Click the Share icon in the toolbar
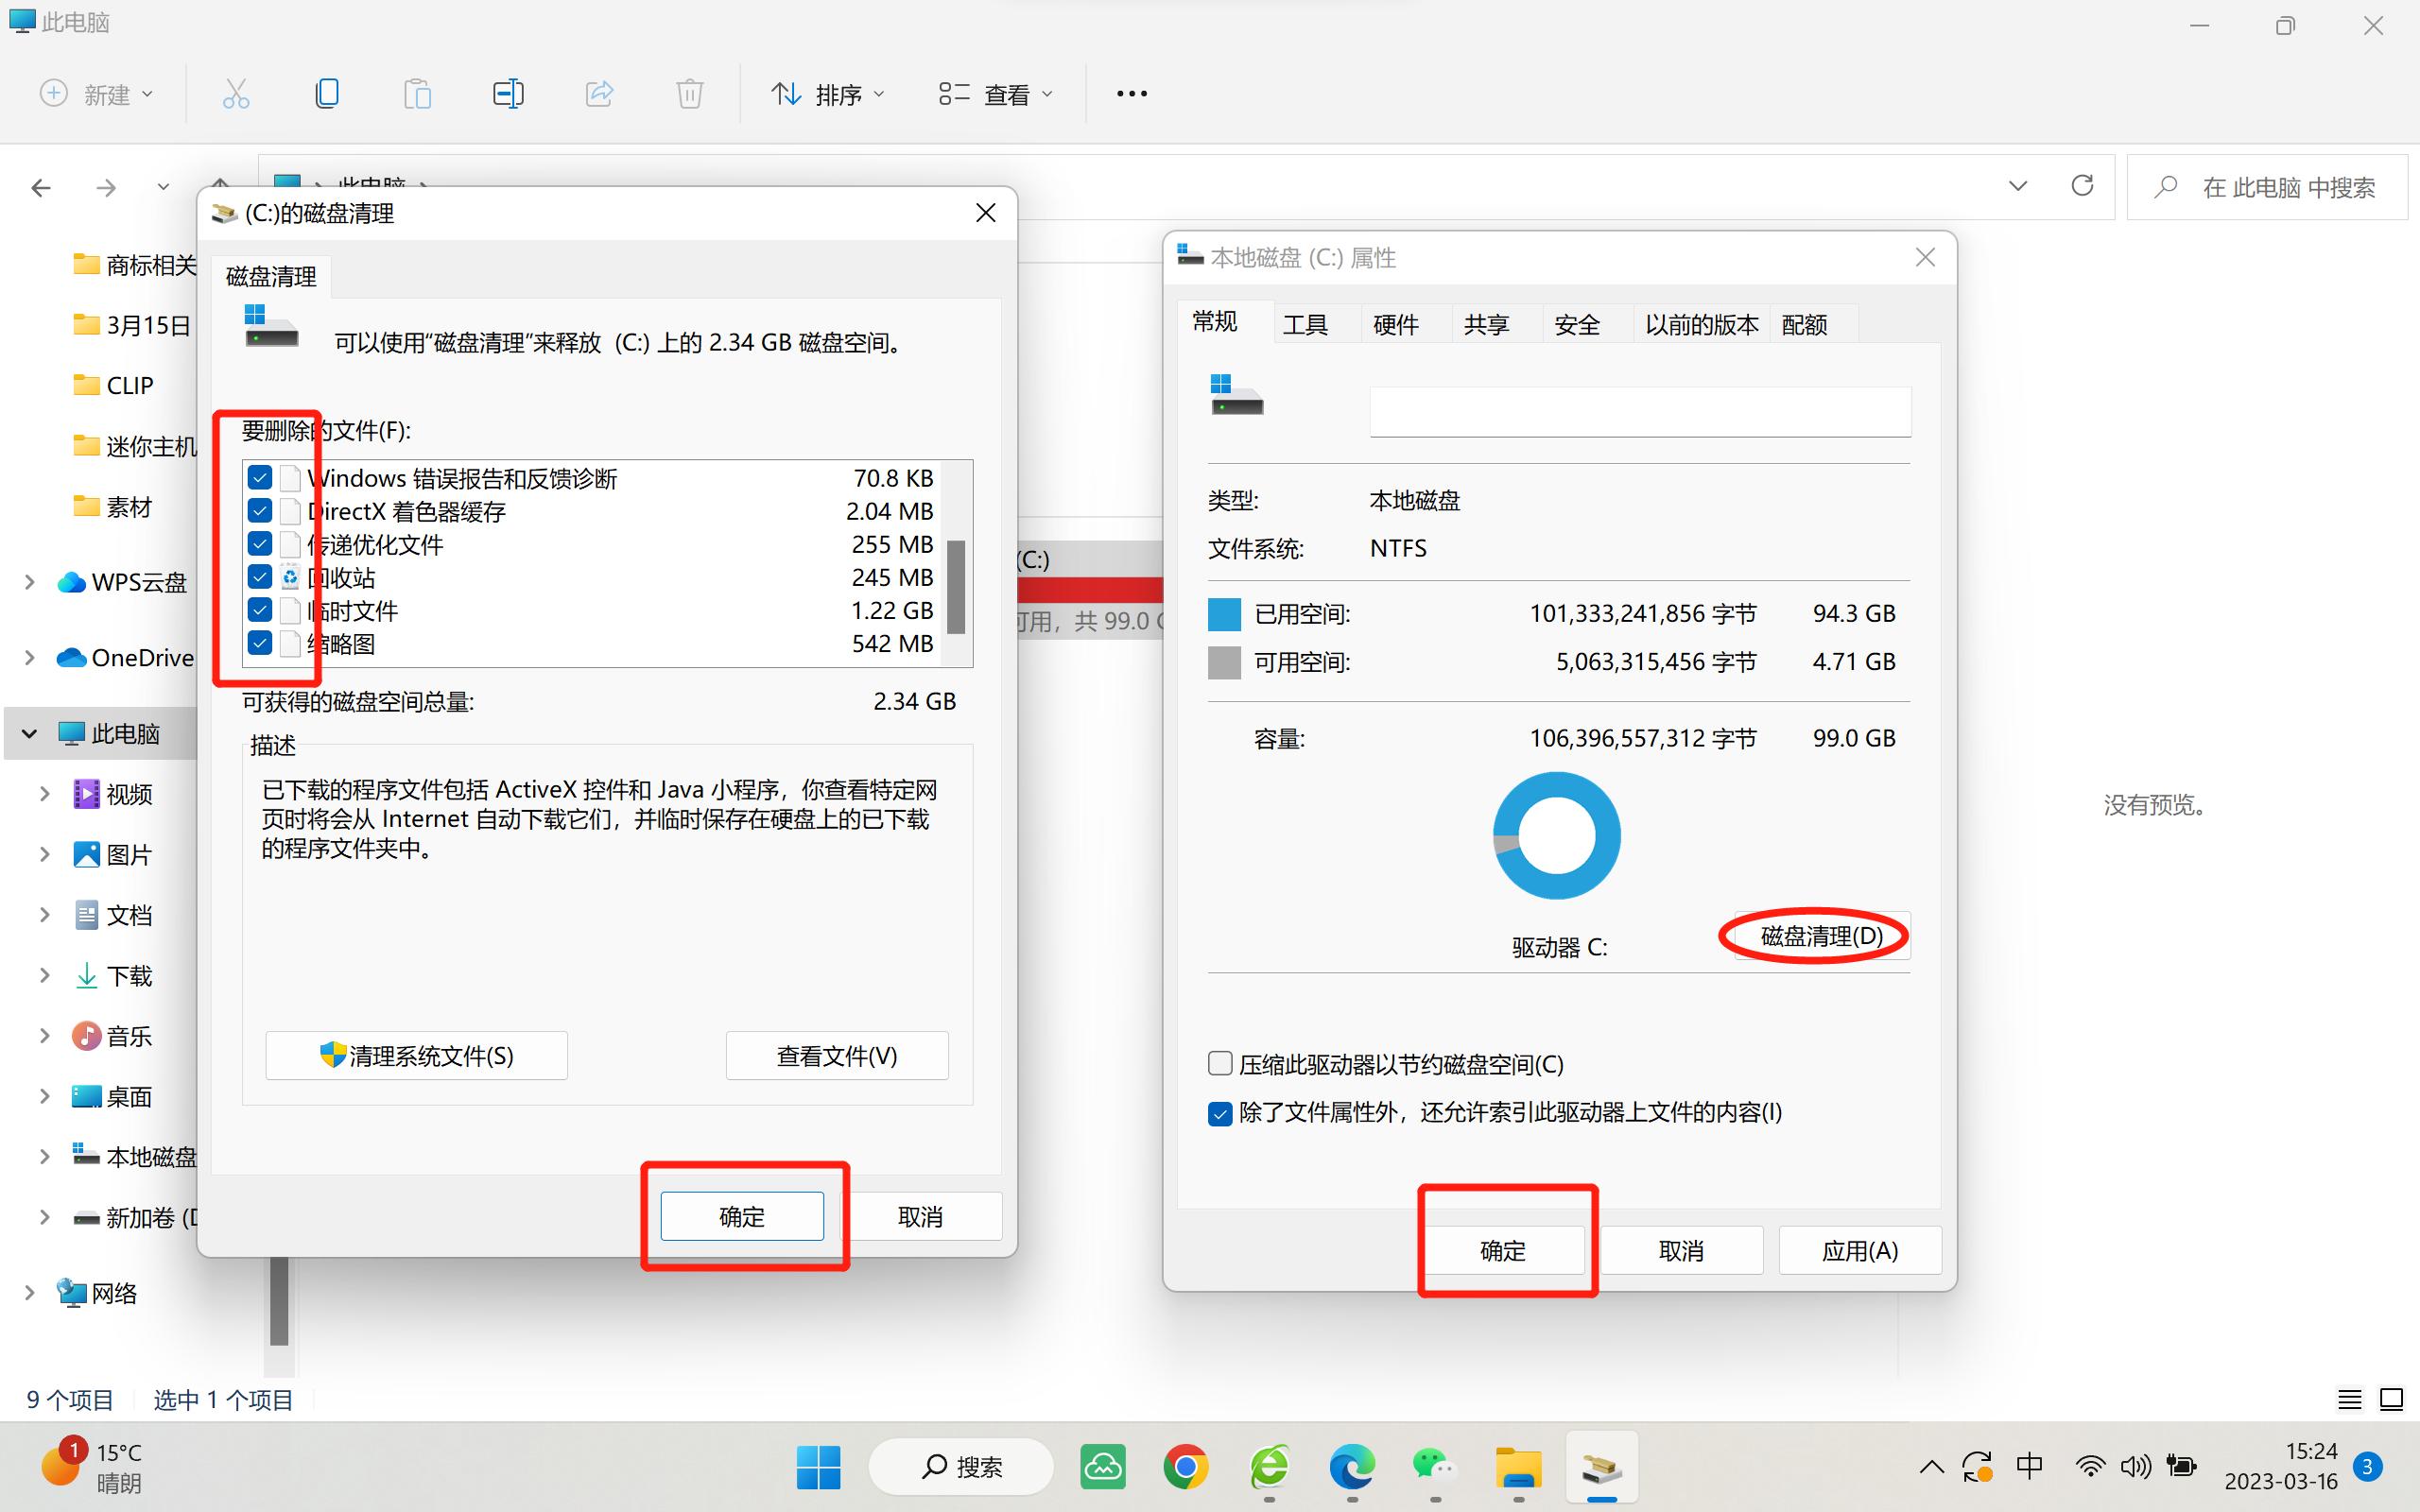Image resolution: width=2420 pixels, height=1512 pixels. click(599, 93)
